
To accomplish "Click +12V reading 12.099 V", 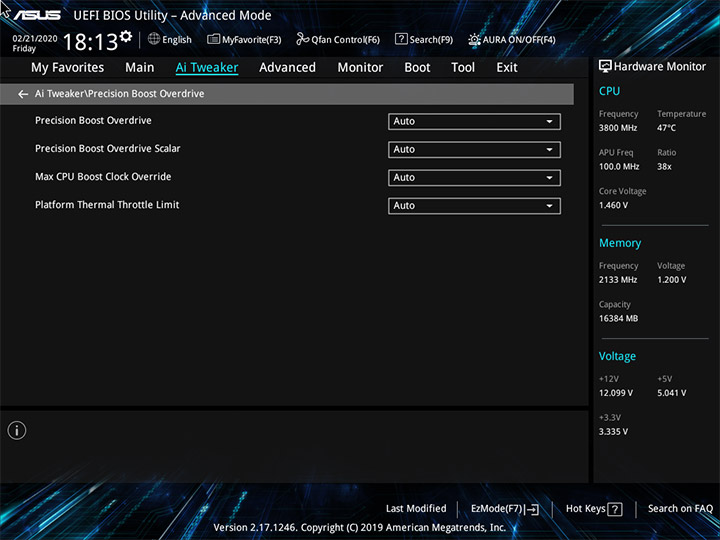I will click(616, 393).
